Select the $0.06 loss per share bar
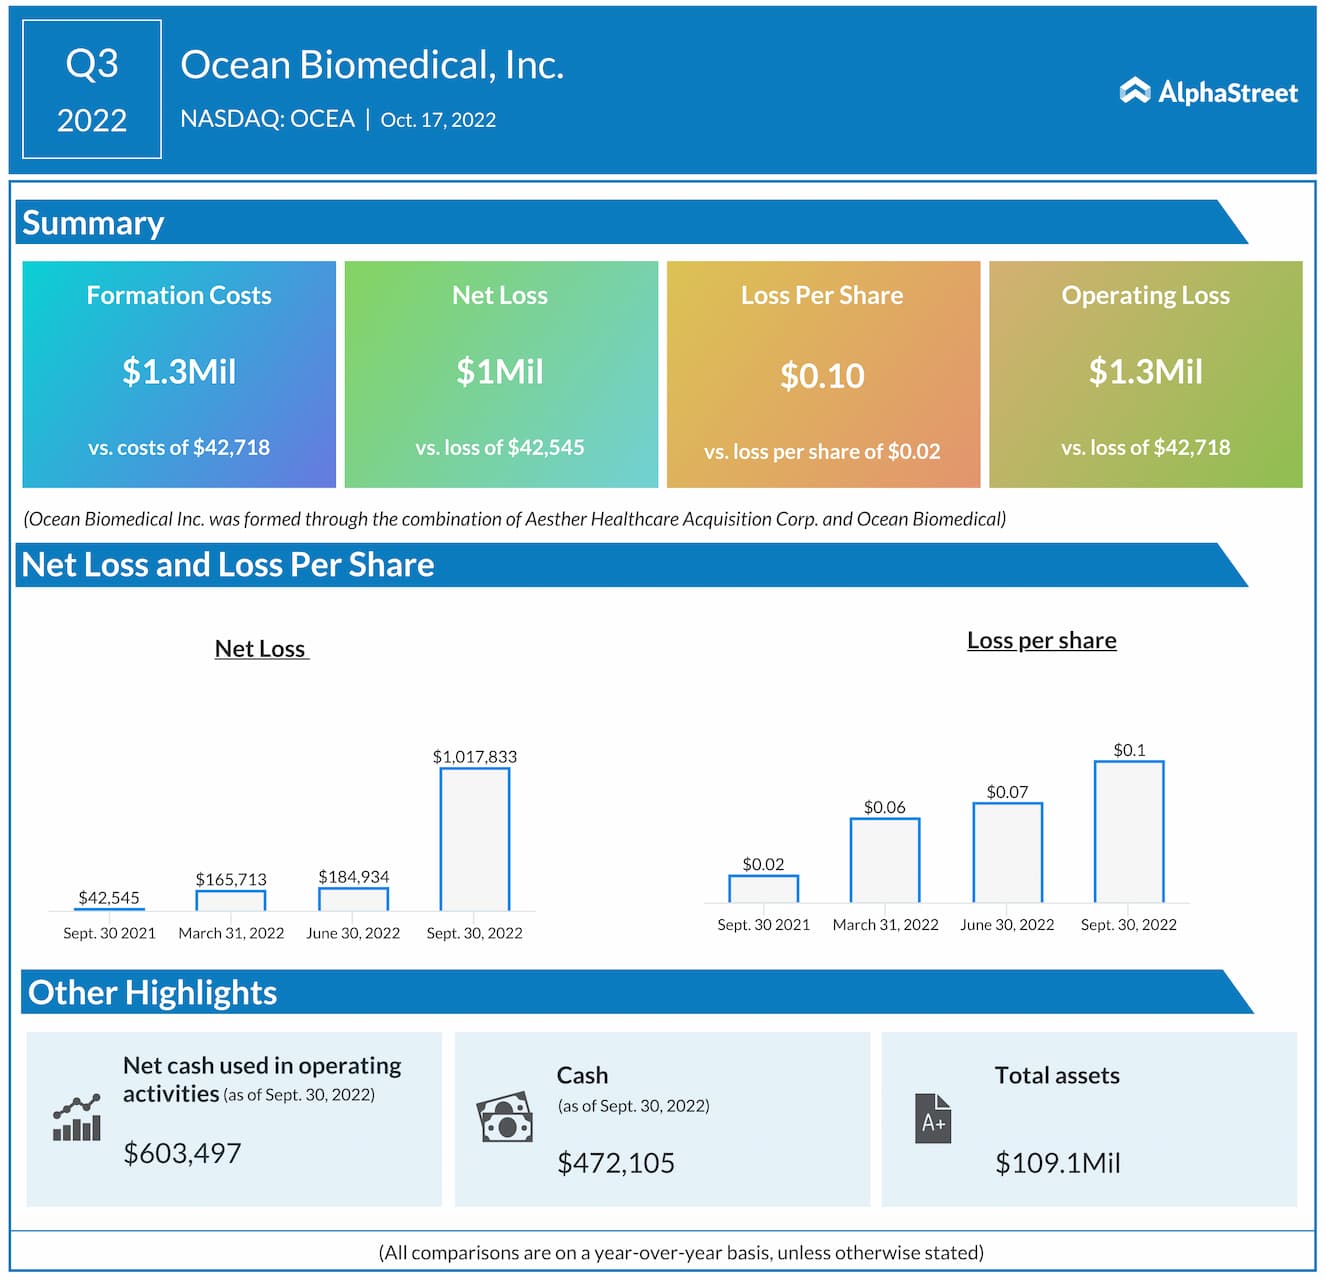The image size is (1325, 1280). coord(885,860)
